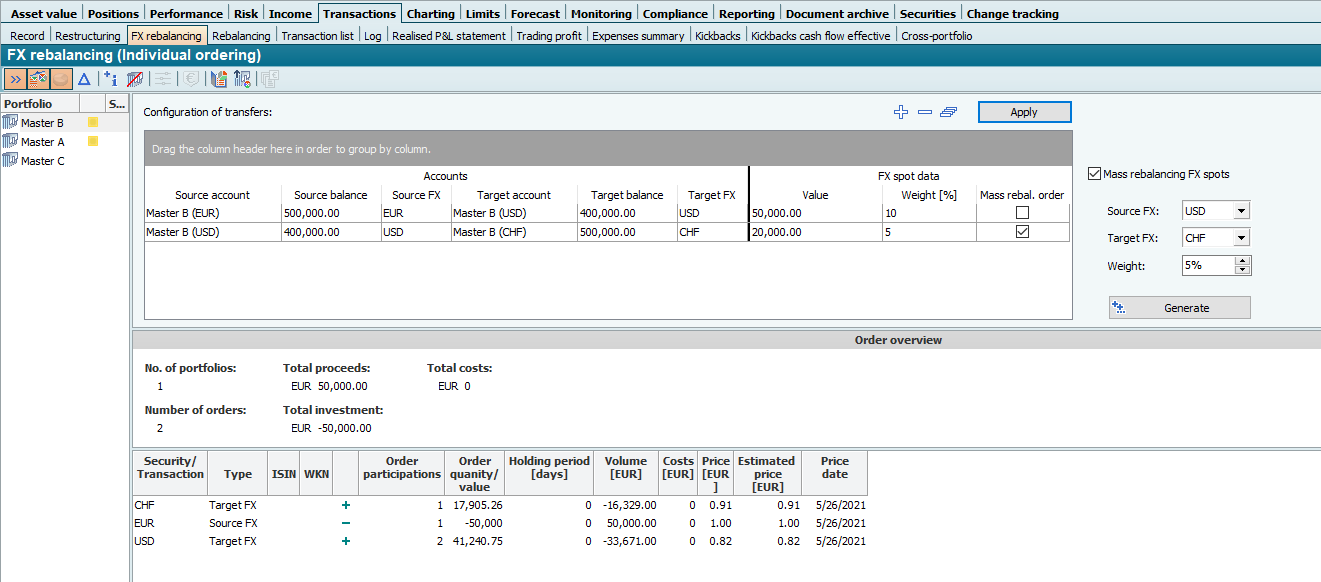The height and width of the screenshot is (582, 1321).
Task: Remove transfer row with minus icon
Action: coord(924,112)
